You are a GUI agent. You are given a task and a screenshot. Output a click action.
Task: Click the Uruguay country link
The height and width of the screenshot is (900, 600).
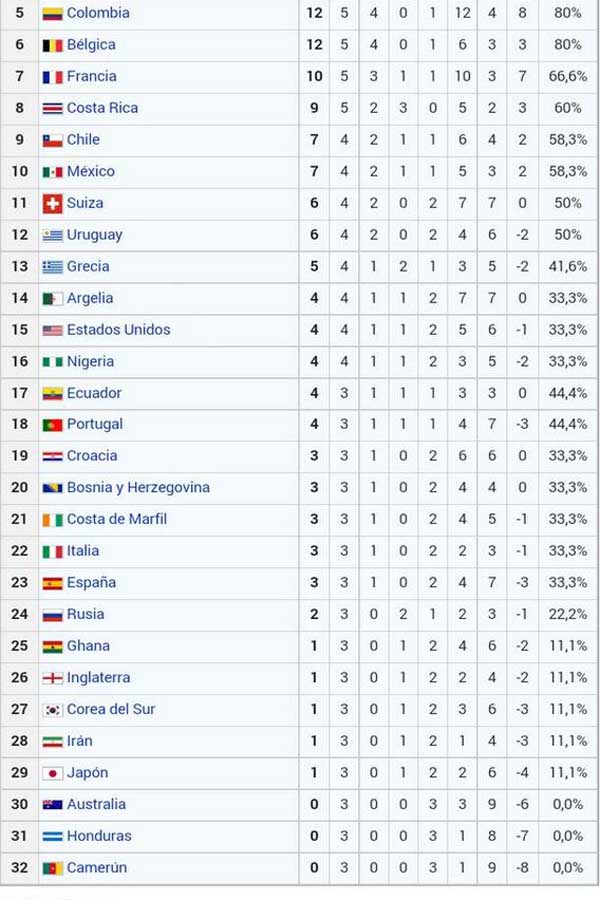94,235
